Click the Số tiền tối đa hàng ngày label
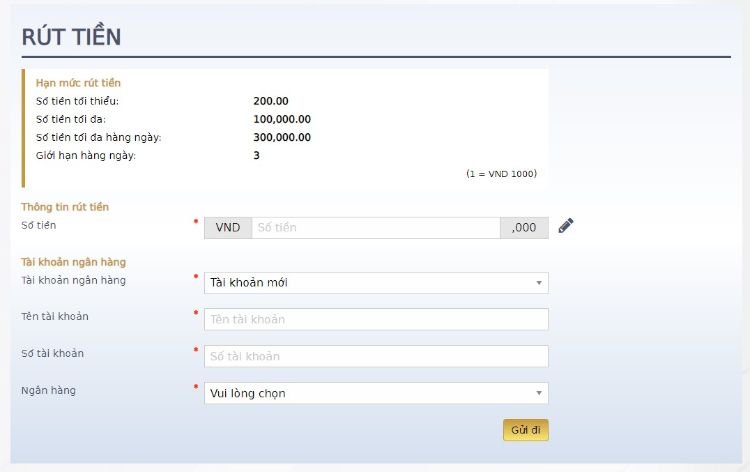Image resolution: width=750 pixels, height=472 pixels. [98, 137]
